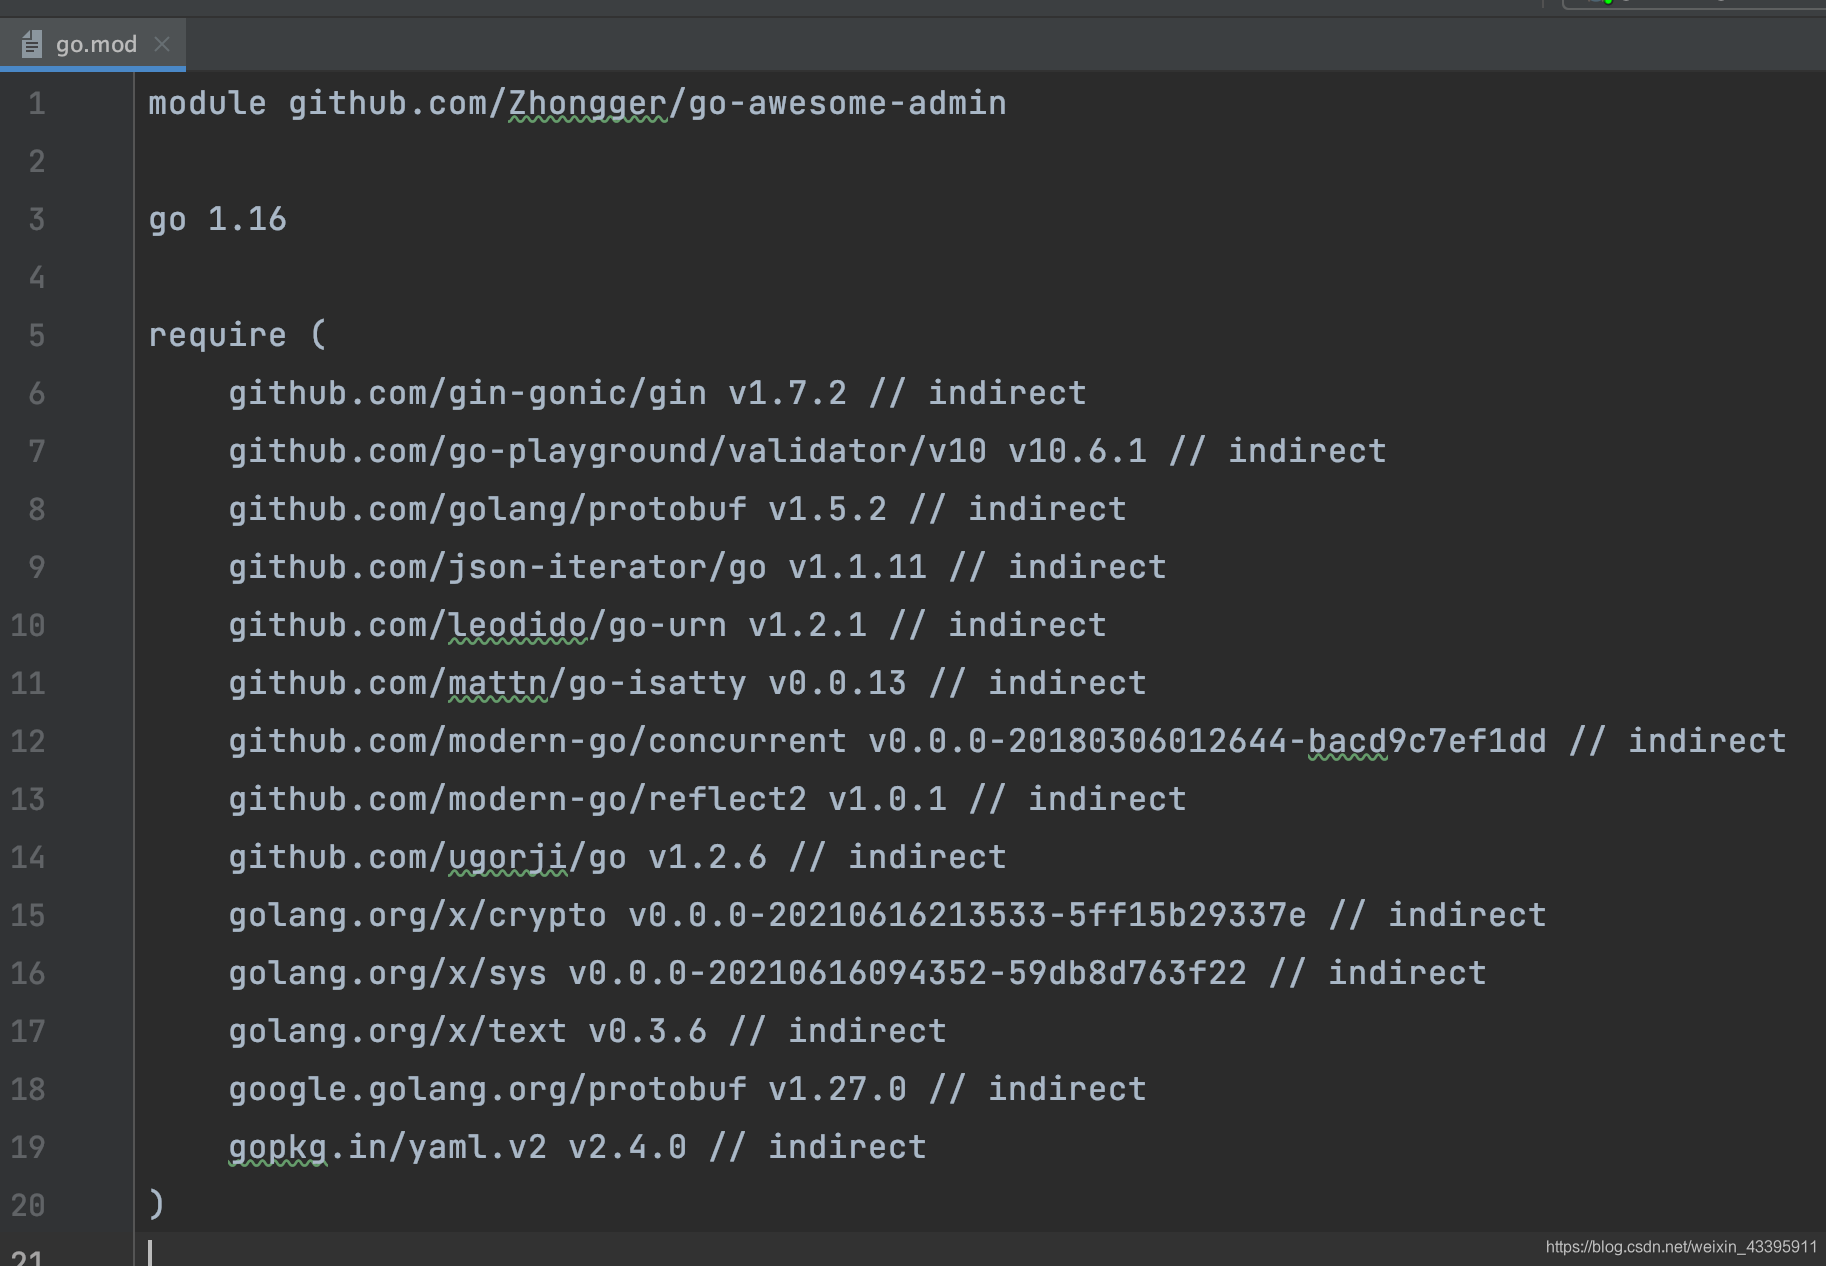The height and width of the screenshot is (1266, 1826).
Task: Click the '// indirect' comment on line 6
Action: coord(978,393)
